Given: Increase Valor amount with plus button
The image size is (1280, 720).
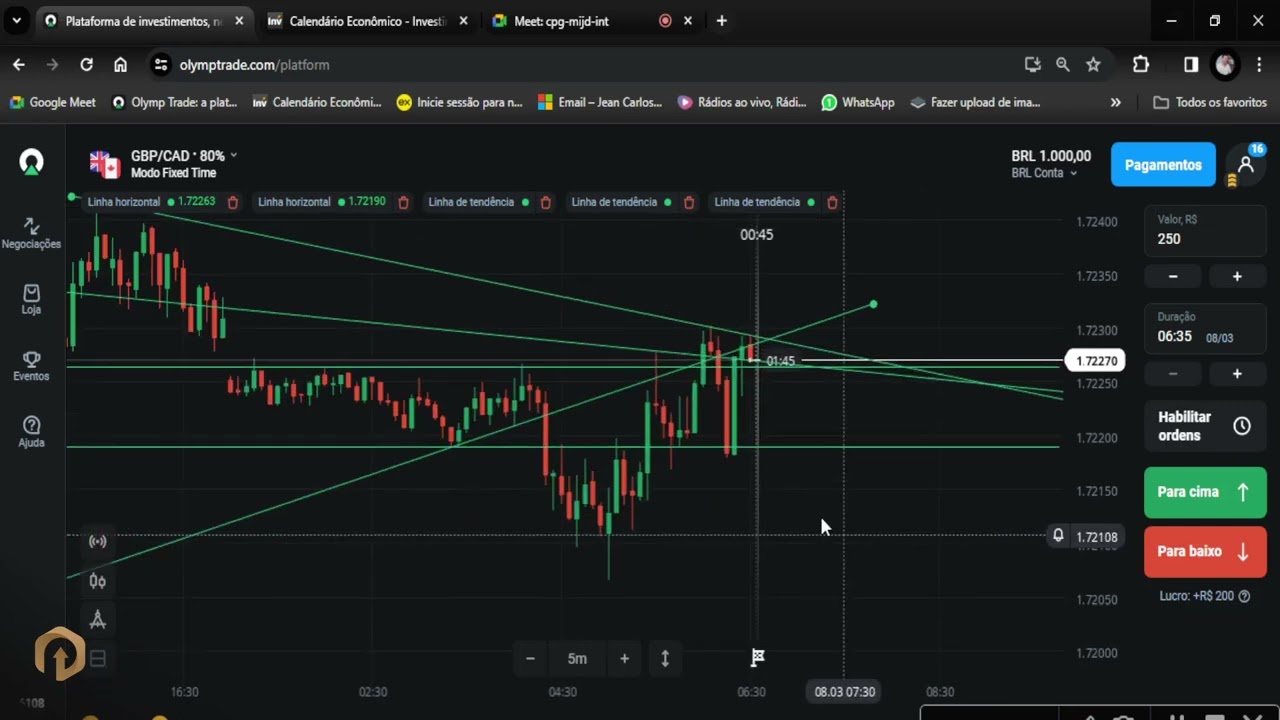Looking at the screenshot, I should point(1237,277).
